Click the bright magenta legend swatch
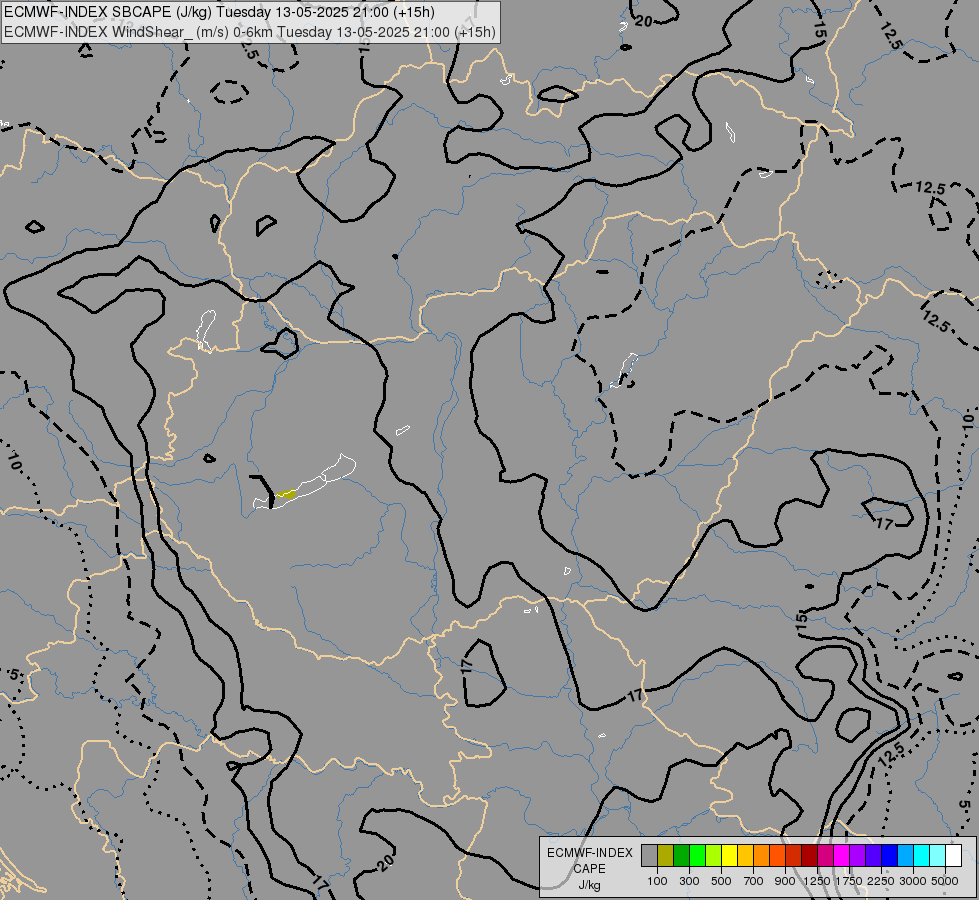The height and width of the screenshot is (900, 979). 841,856
